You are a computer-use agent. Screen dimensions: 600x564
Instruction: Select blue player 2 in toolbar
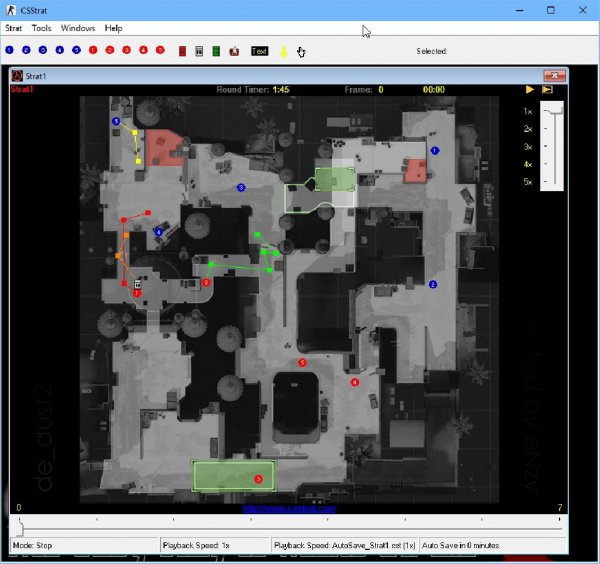[x=26, y=50]
